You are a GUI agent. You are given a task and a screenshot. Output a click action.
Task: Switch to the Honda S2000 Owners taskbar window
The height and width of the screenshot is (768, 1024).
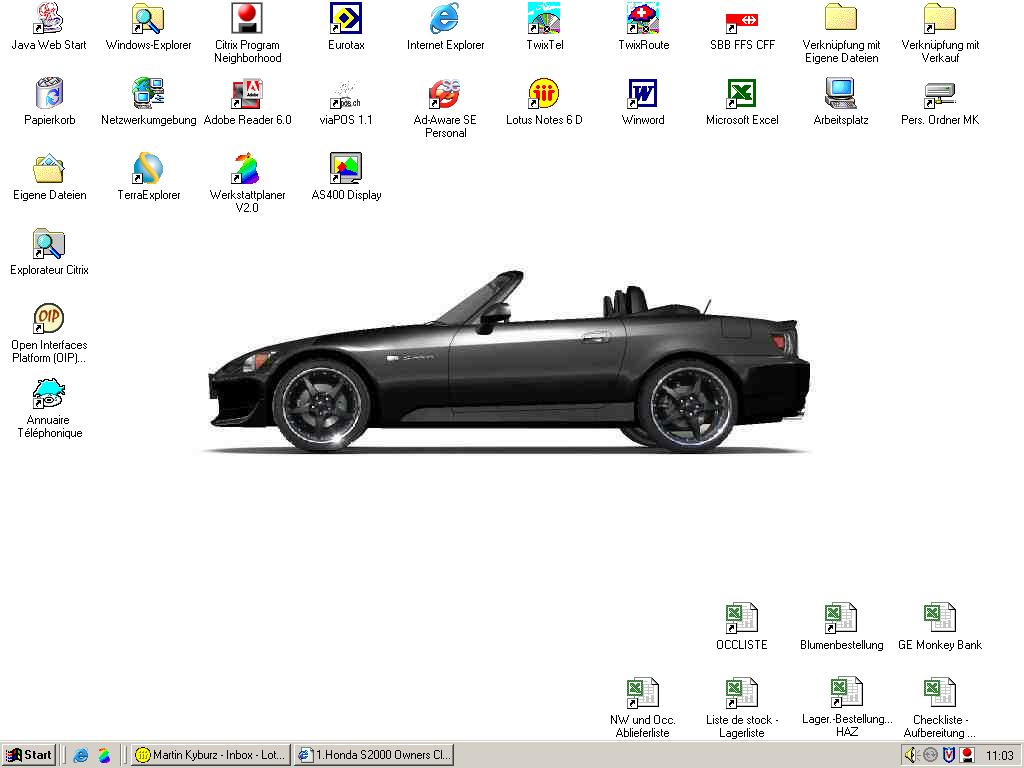374,755
